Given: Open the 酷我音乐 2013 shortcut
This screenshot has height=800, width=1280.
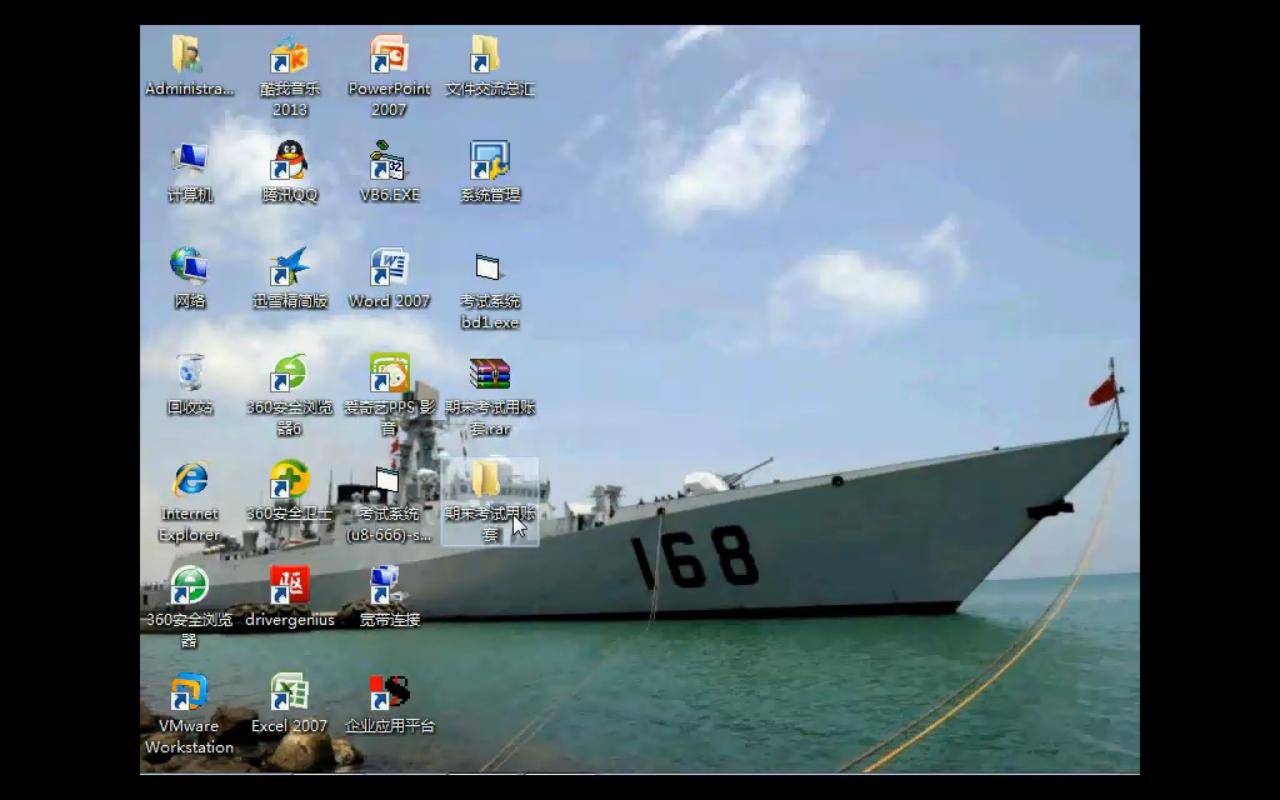Looking at the screenshot, I should [289, 56].
